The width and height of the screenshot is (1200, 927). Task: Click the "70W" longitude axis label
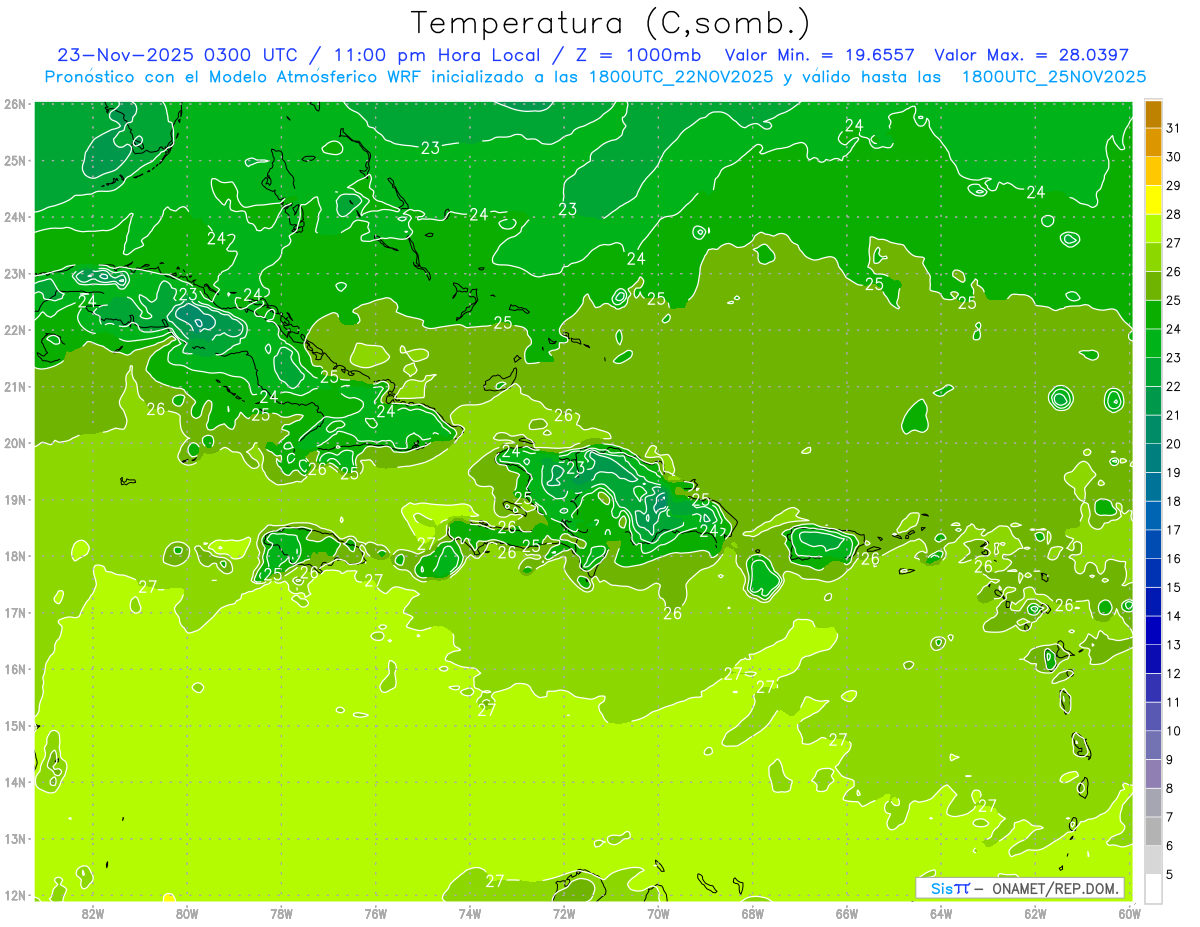[658, 913]
